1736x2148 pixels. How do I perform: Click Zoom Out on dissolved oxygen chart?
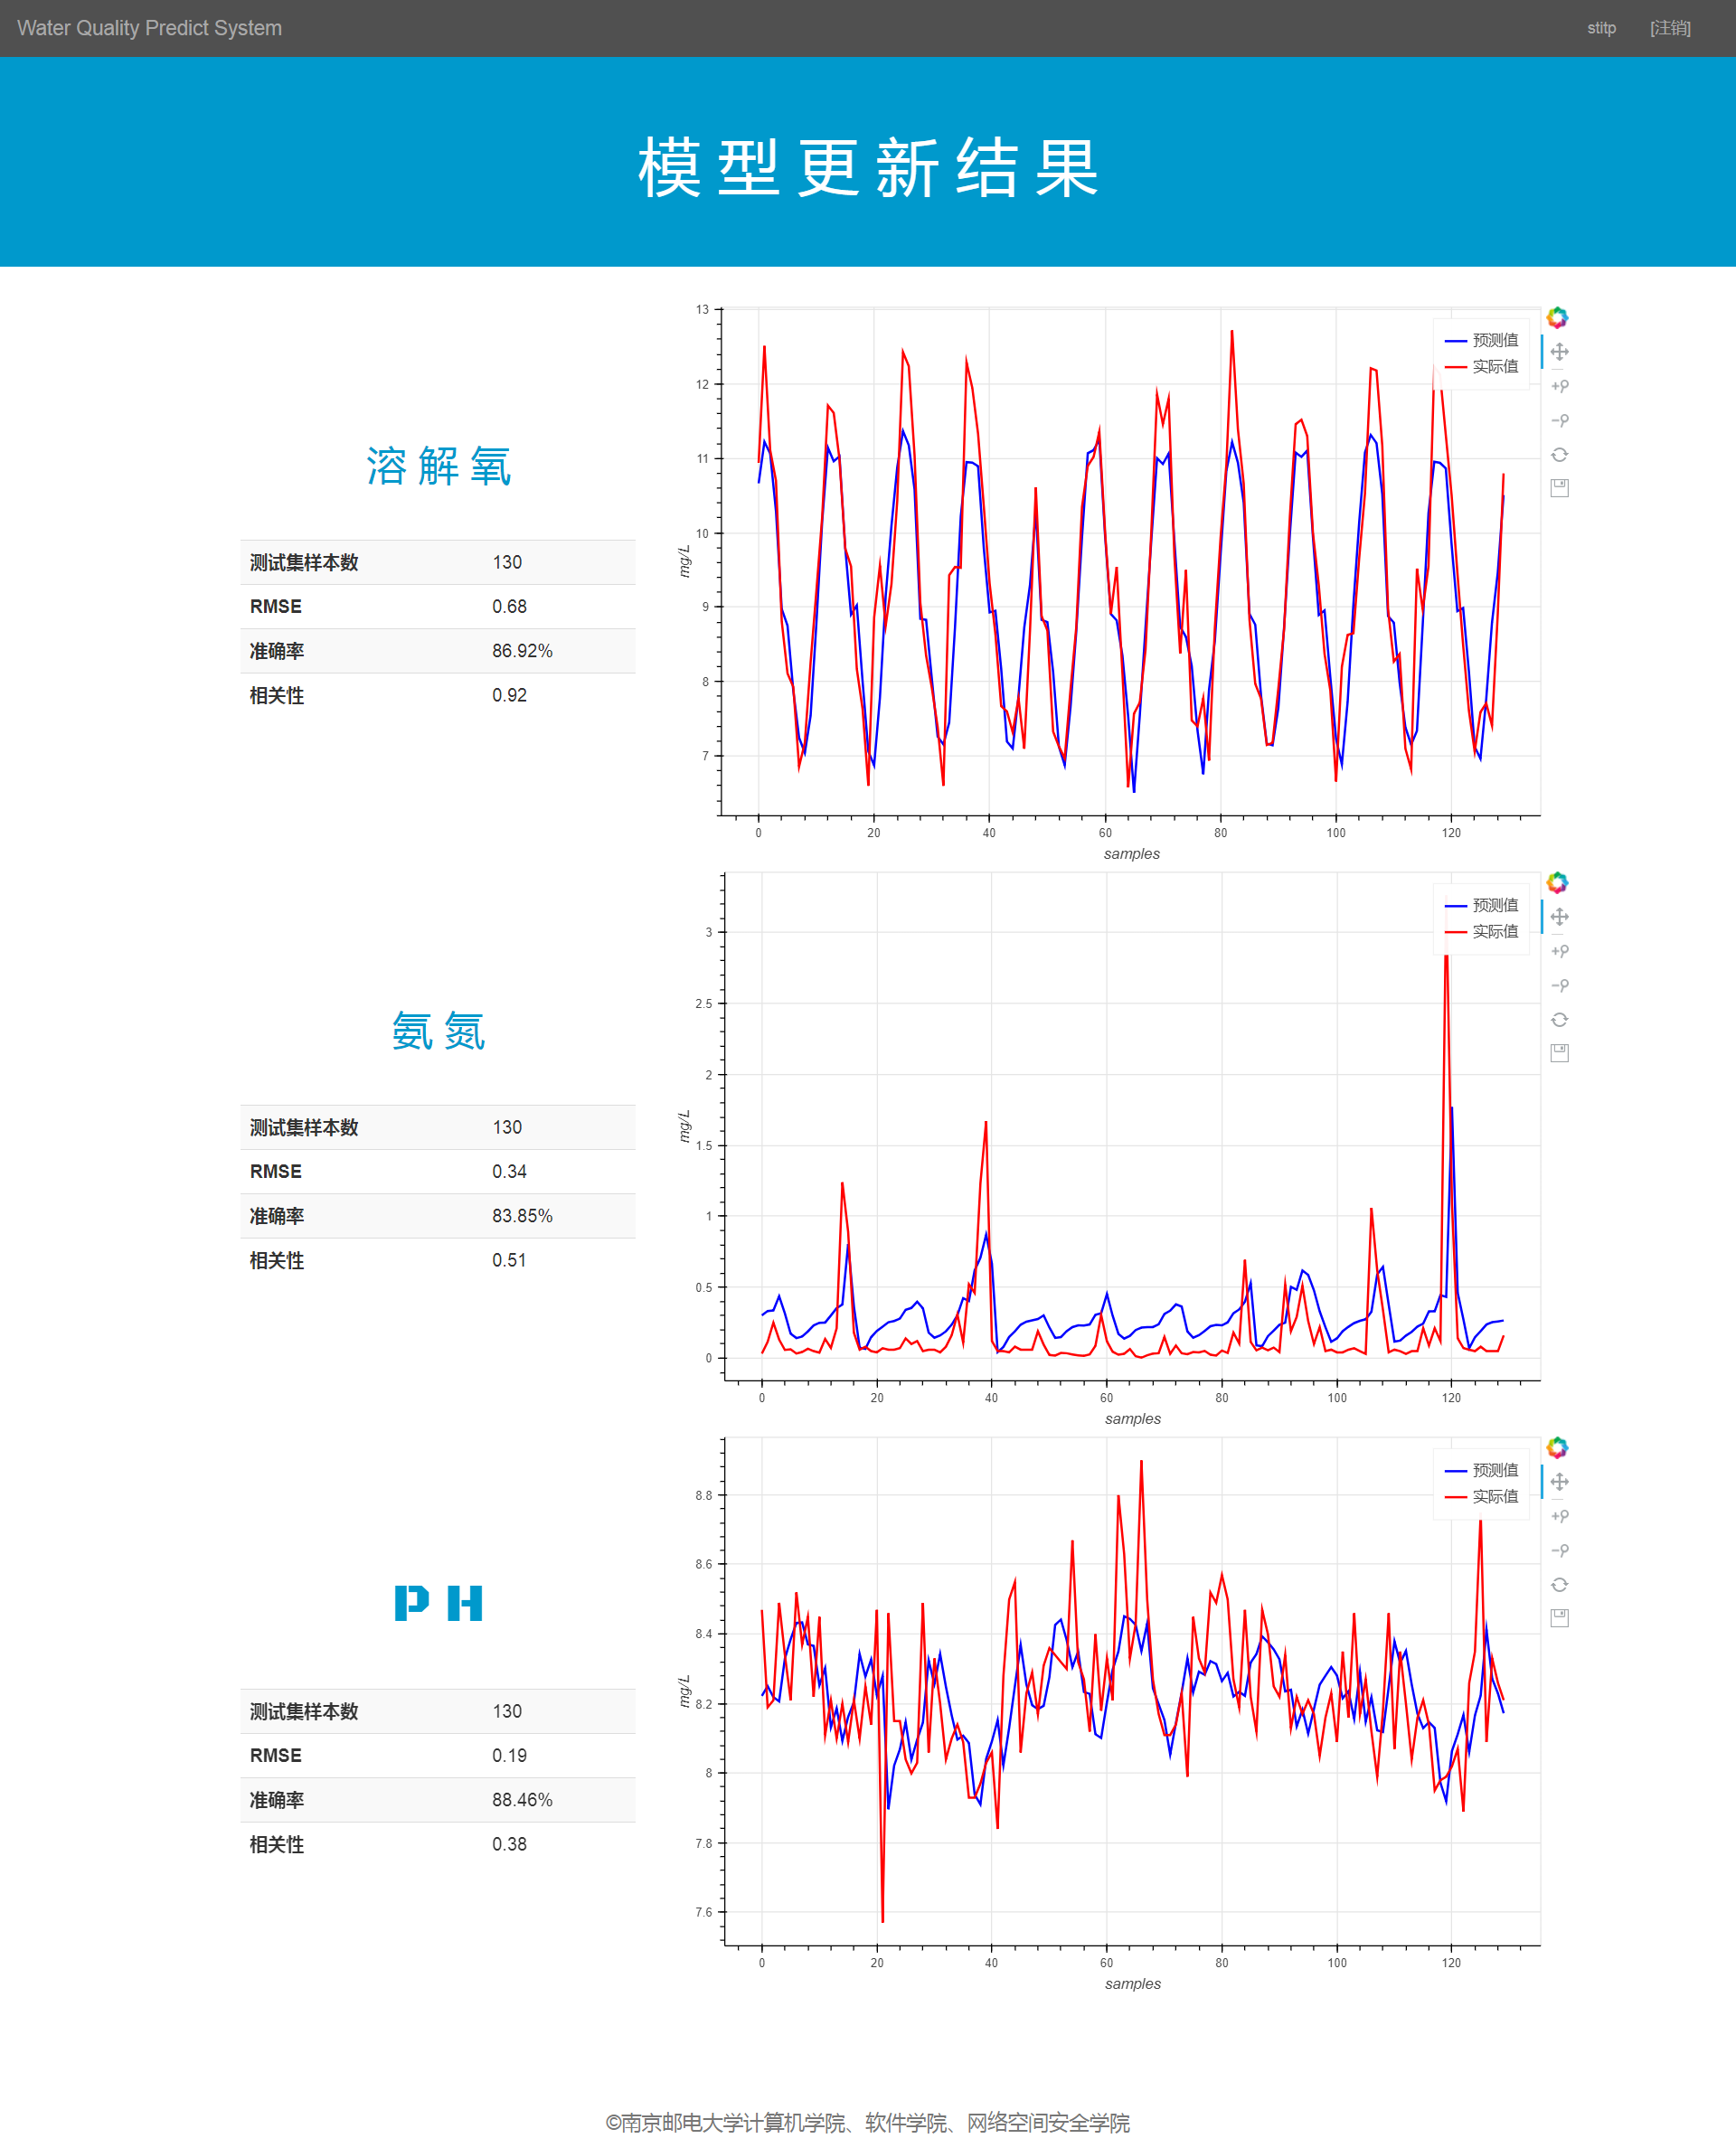(1559, 420)
